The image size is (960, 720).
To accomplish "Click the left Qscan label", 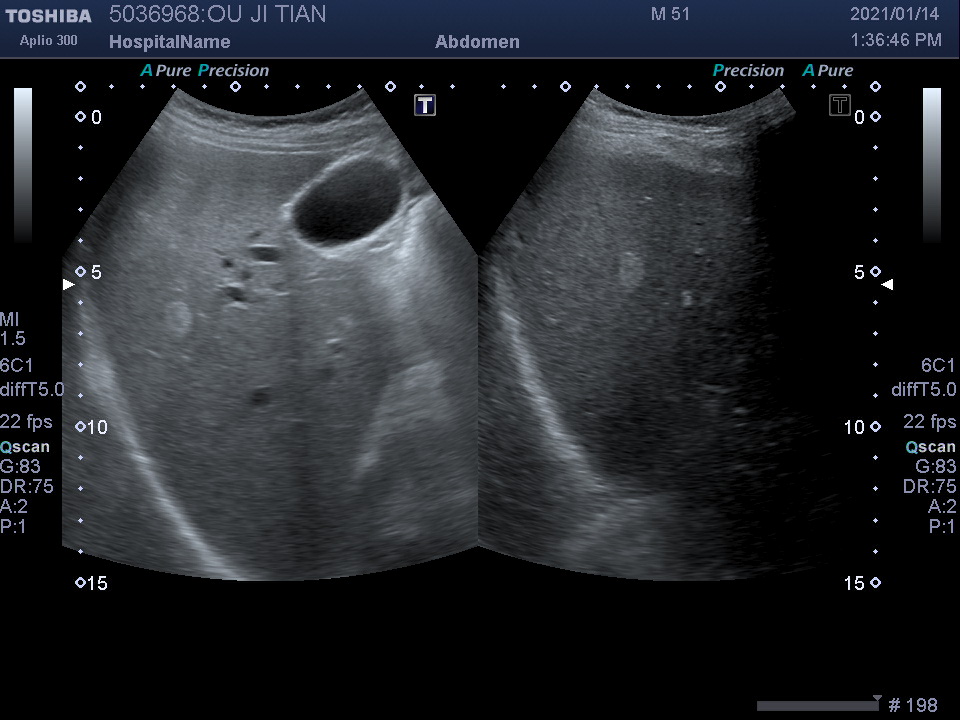I will point(24,447).
